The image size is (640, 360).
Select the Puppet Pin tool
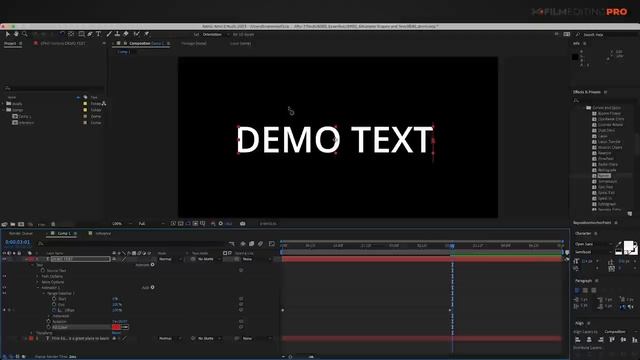coord(147,34)
